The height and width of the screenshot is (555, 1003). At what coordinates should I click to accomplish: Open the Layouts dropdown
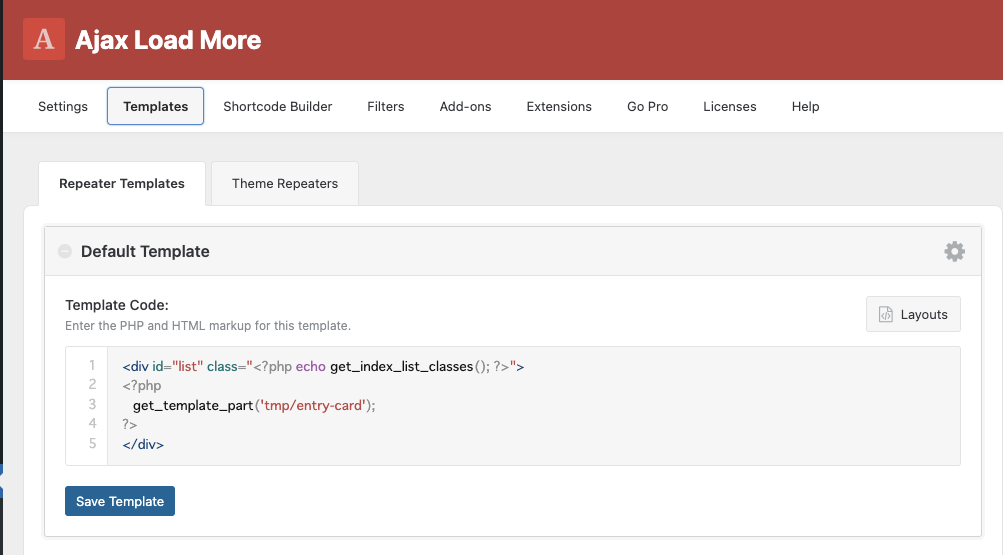click(x=913, y=314)
